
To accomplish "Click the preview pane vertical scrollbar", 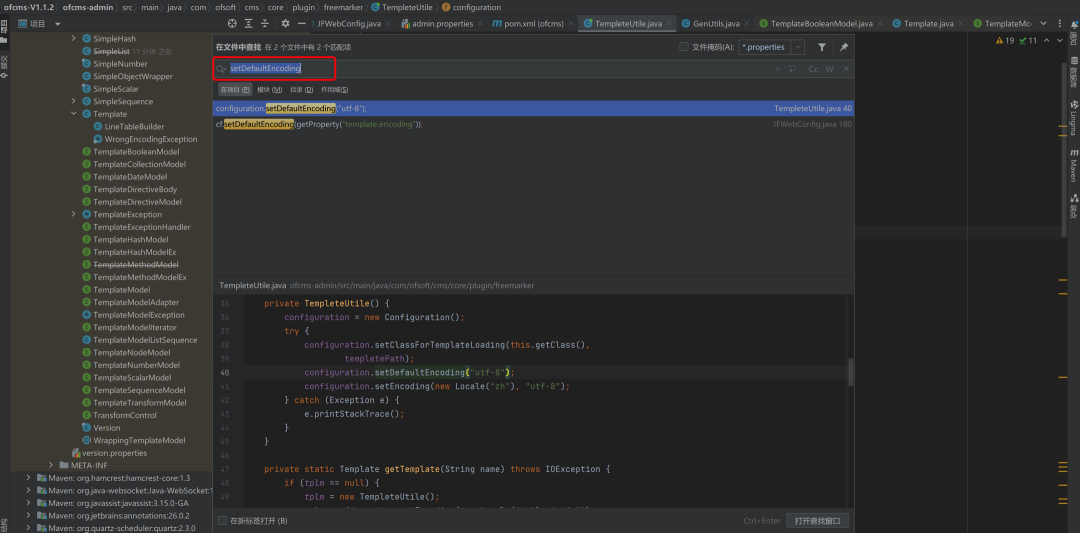I will [851, 372].
